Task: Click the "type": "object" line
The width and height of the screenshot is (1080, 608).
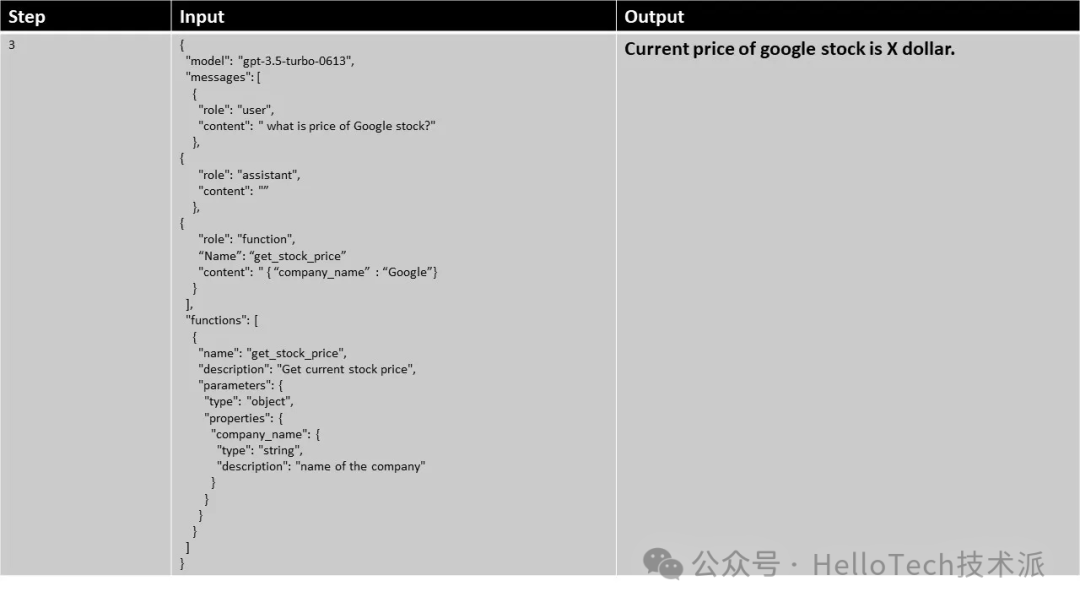Action: click(x=249, y=401)
